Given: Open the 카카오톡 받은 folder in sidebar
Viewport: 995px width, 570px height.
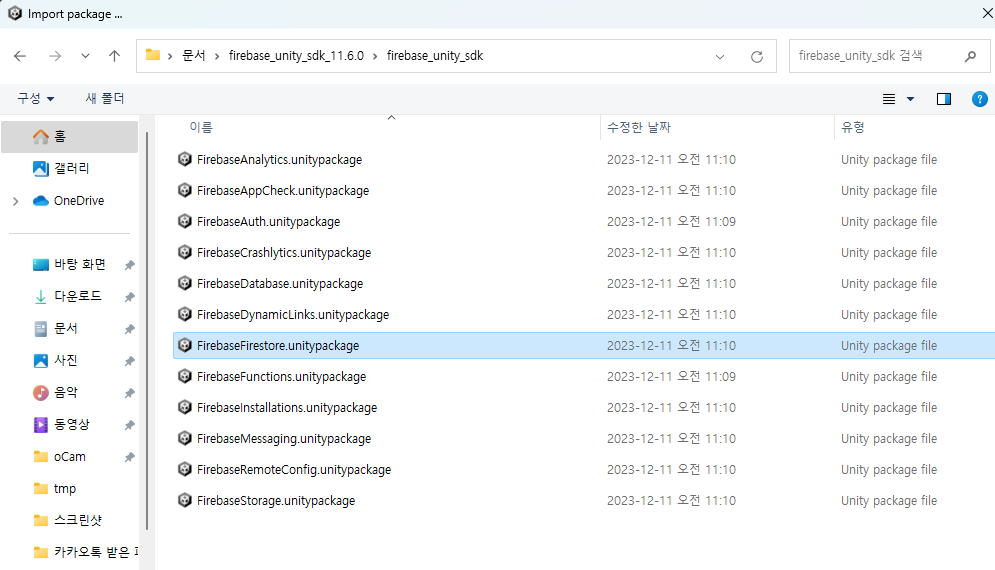Looking at the screenshot, I should [x=86, y=552].
